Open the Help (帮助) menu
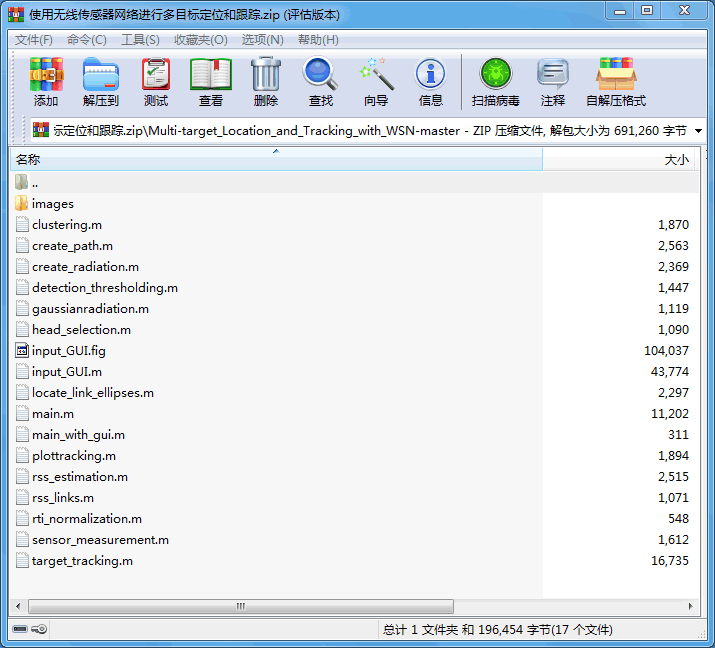715x648 pixels. pos(318,40)
